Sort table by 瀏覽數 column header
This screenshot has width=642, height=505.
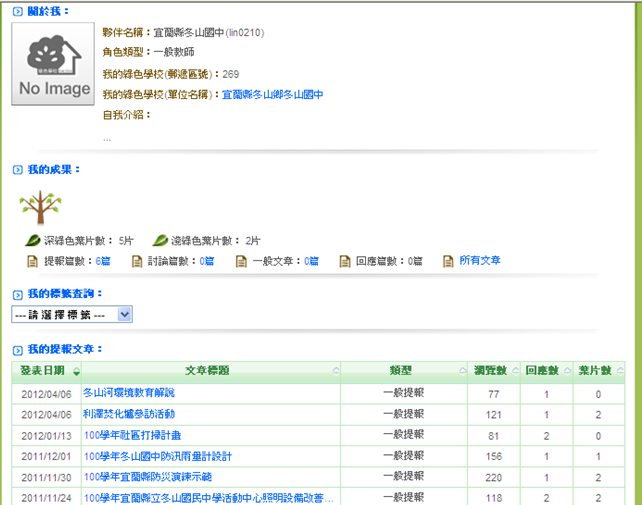click(x=496, y=371)
